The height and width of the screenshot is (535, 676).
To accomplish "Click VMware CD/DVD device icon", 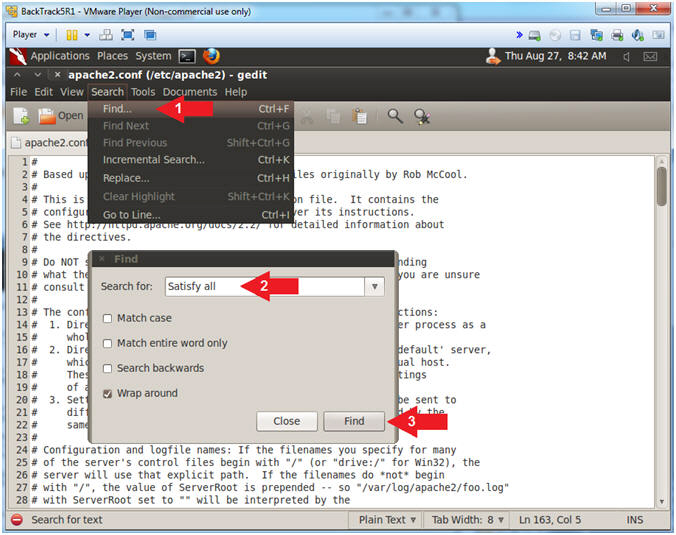I will 555,35.
